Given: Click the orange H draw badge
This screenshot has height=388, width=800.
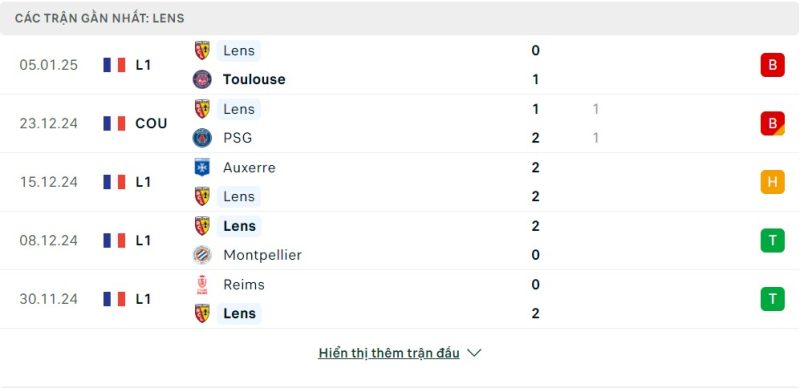Looking at the screenshot, I should (x=772, y=182).
